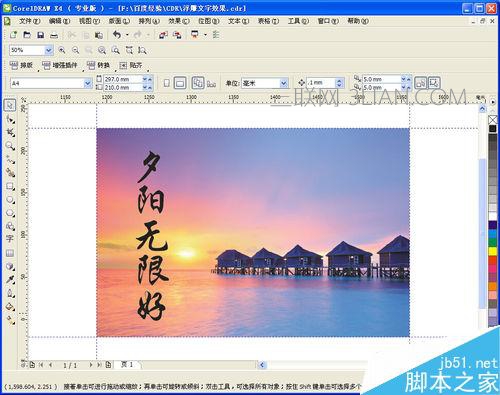This screenshot has height=395, width=500.
Task: Print the document
Action: pyautogui.click(x=54, y=35)
